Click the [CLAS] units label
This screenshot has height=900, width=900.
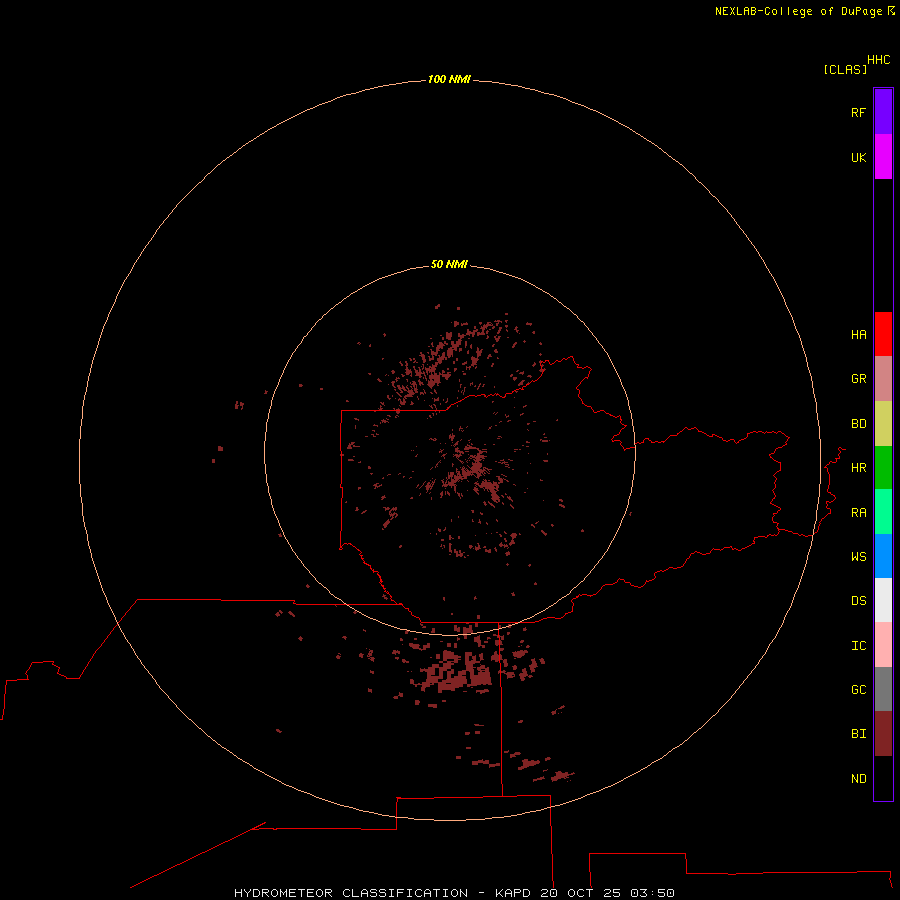(845, 69)
